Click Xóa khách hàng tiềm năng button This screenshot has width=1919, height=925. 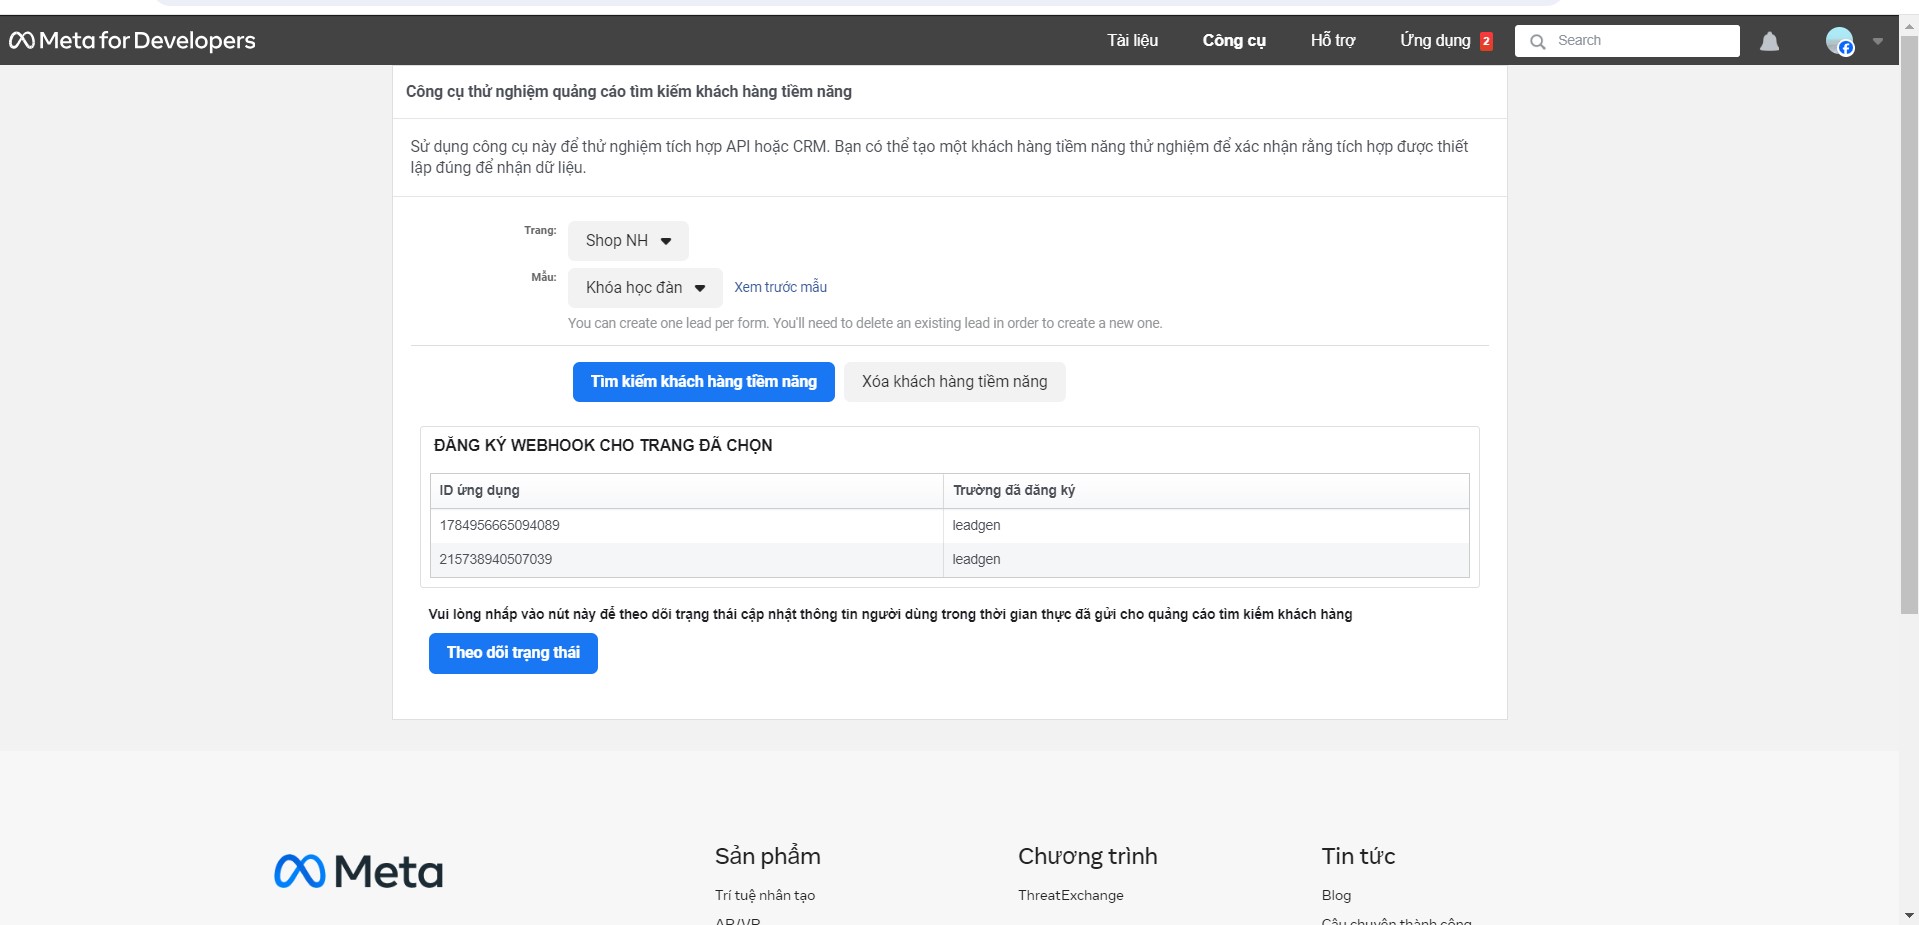coord(955,382)
